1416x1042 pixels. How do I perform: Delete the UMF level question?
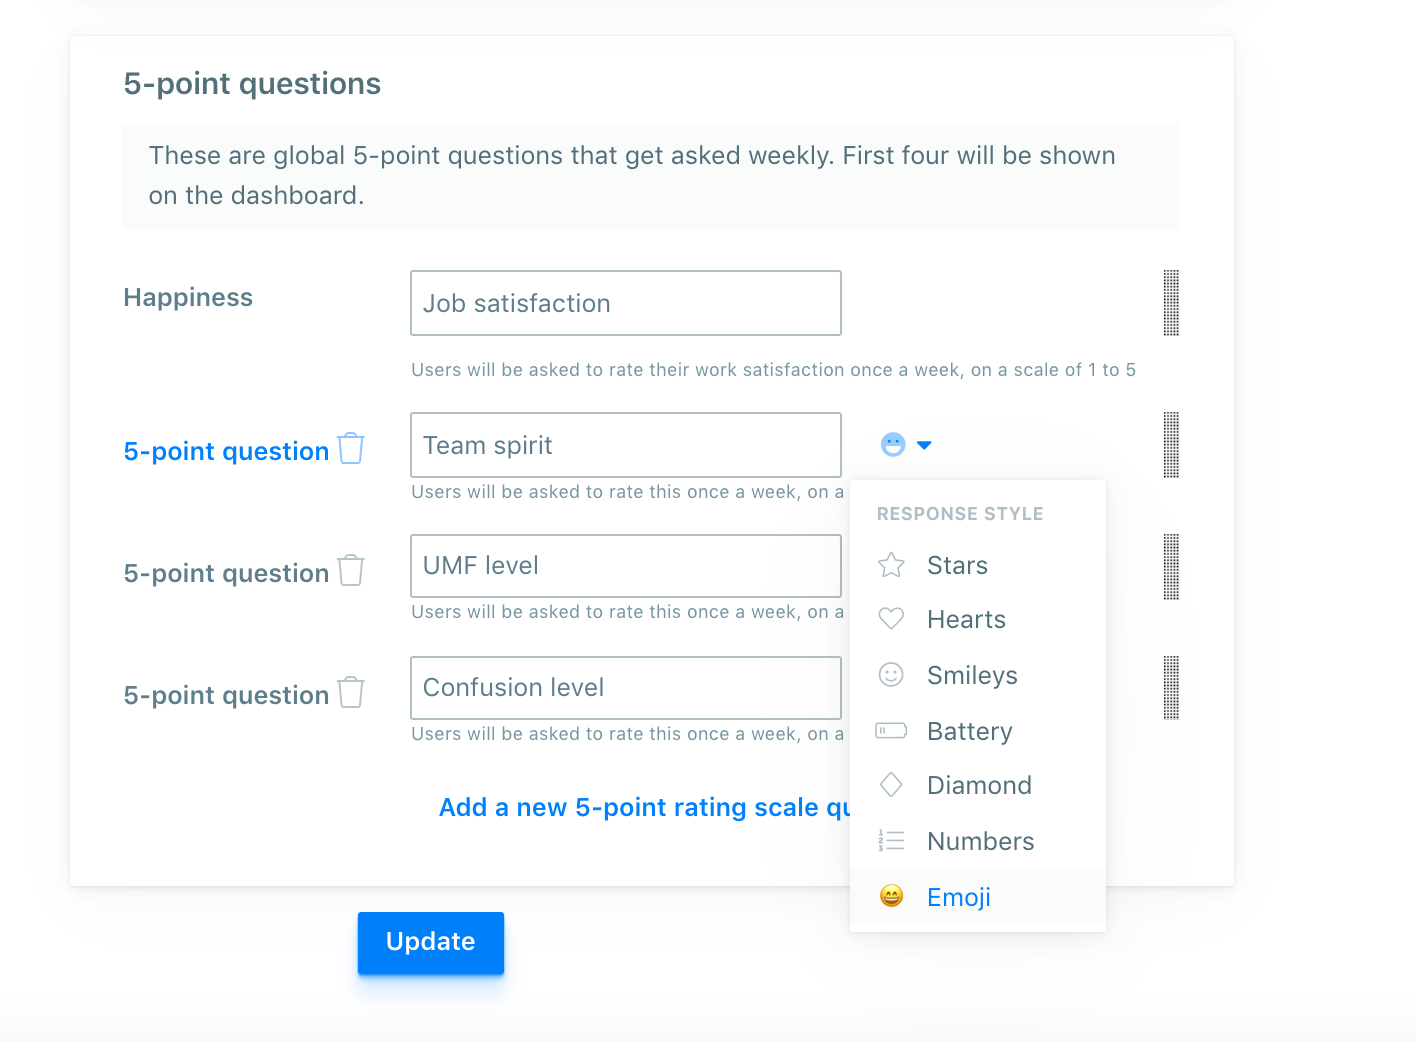tap(351, 570)
